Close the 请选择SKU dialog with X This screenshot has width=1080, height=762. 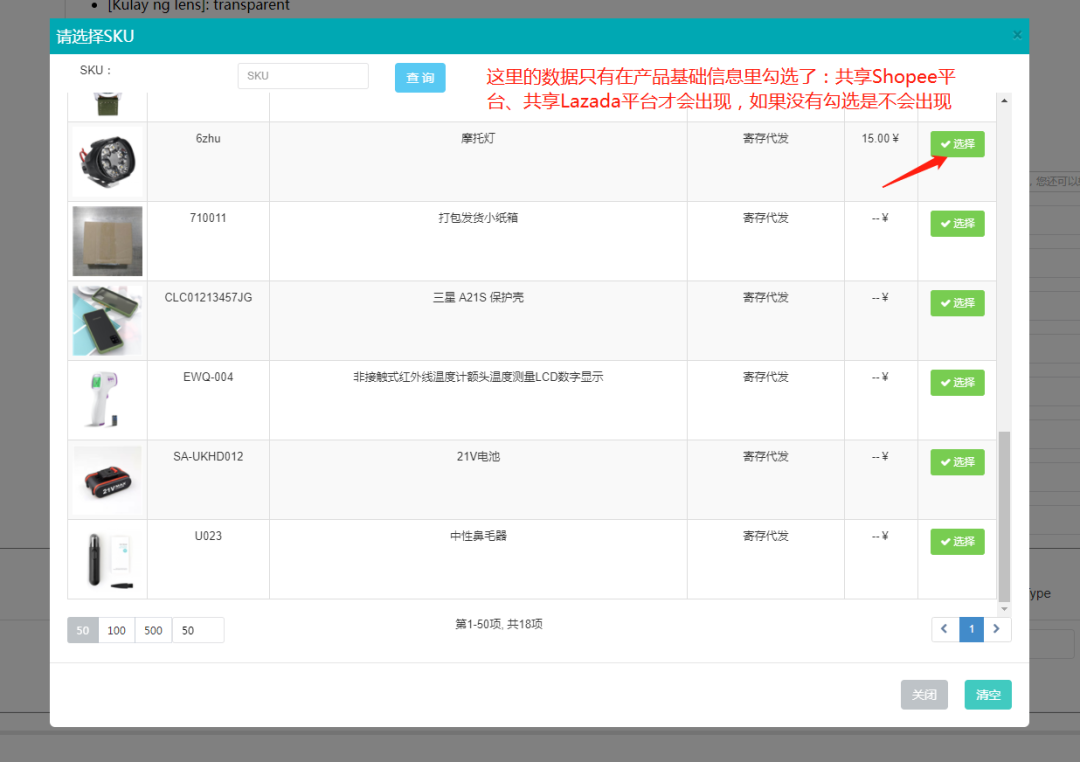(x=1017, y=35)
